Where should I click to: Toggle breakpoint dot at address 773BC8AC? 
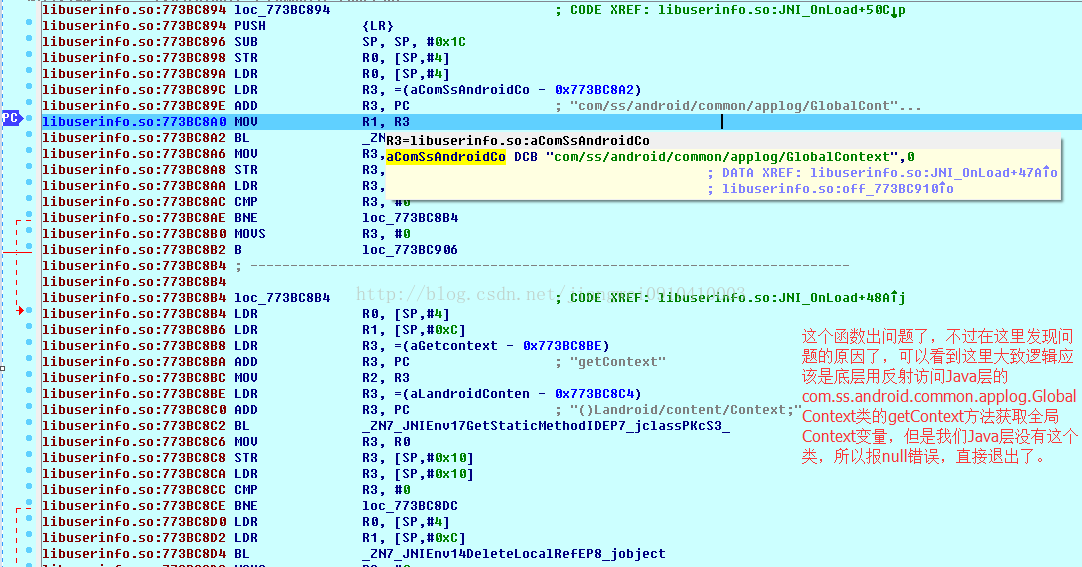point(29,199)
